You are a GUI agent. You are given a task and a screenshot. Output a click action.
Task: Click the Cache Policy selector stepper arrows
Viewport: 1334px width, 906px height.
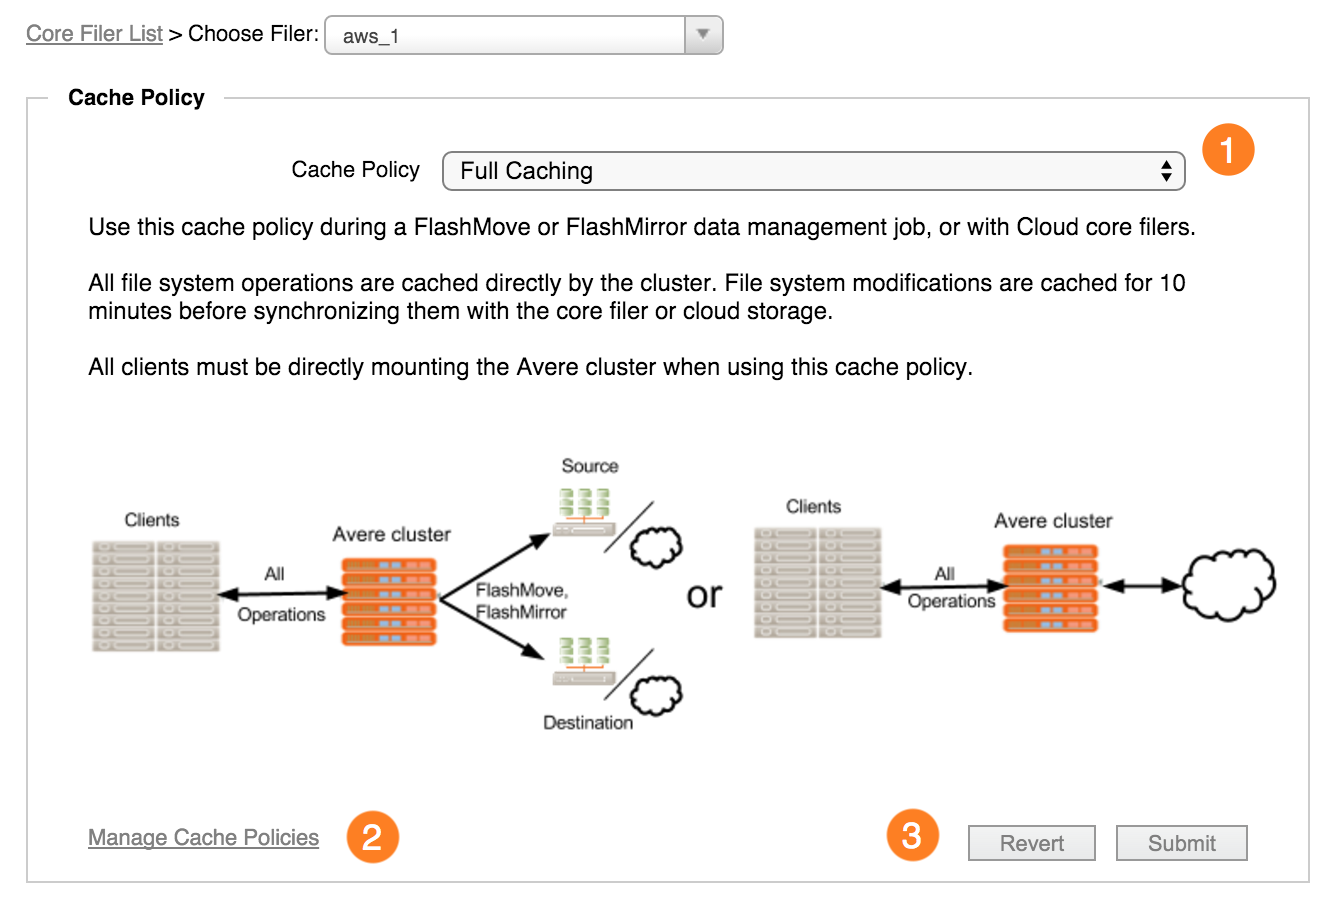pos(1166,171)
